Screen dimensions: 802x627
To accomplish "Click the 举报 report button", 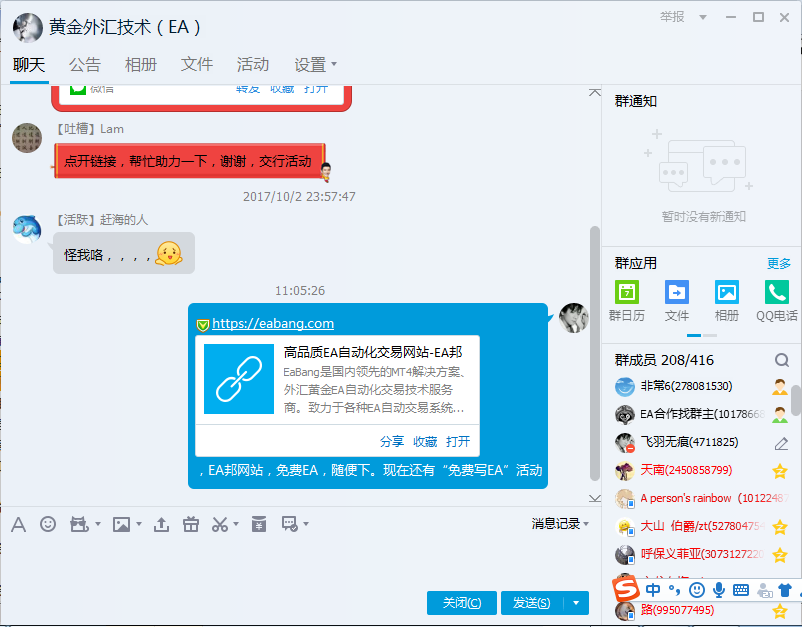I will tap(672, 17).
